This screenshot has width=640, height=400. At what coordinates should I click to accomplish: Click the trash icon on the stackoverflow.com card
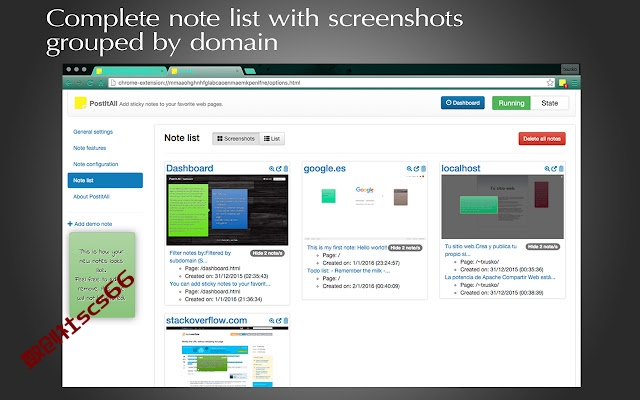(x=286, y=321)
